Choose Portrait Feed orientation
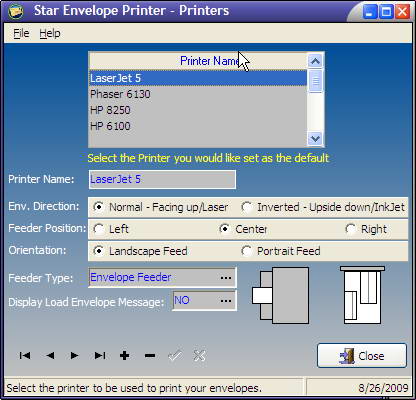 click(281, 251)
